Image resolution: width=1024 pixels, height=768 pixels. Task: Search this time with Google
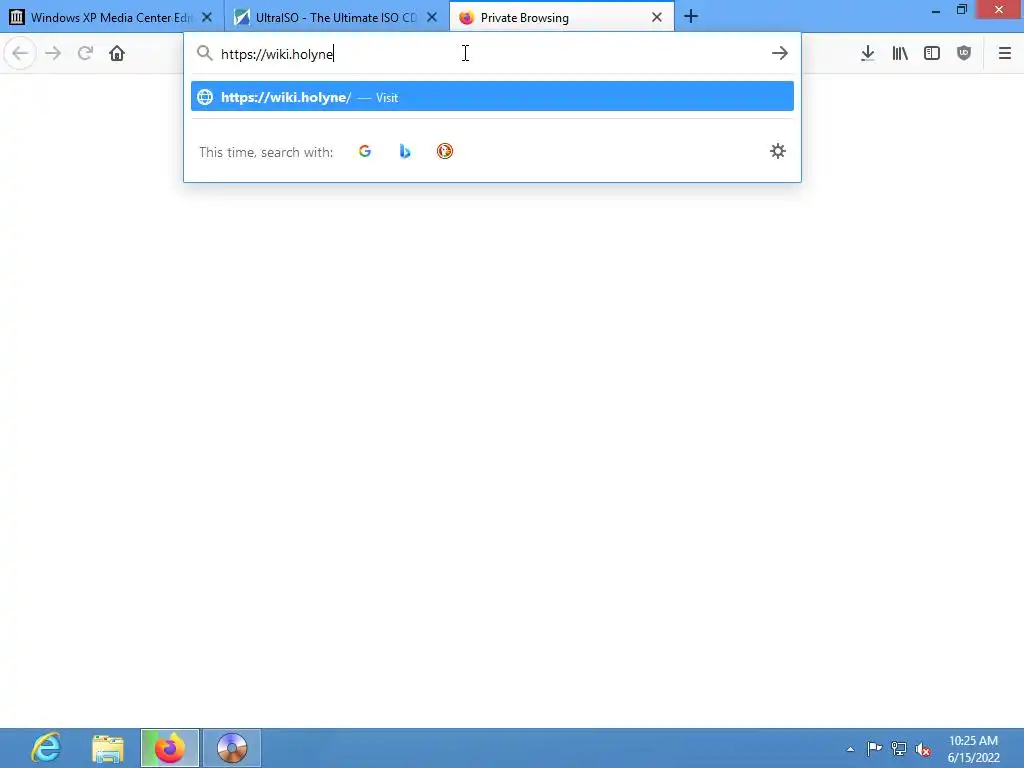tap(365, 152)
